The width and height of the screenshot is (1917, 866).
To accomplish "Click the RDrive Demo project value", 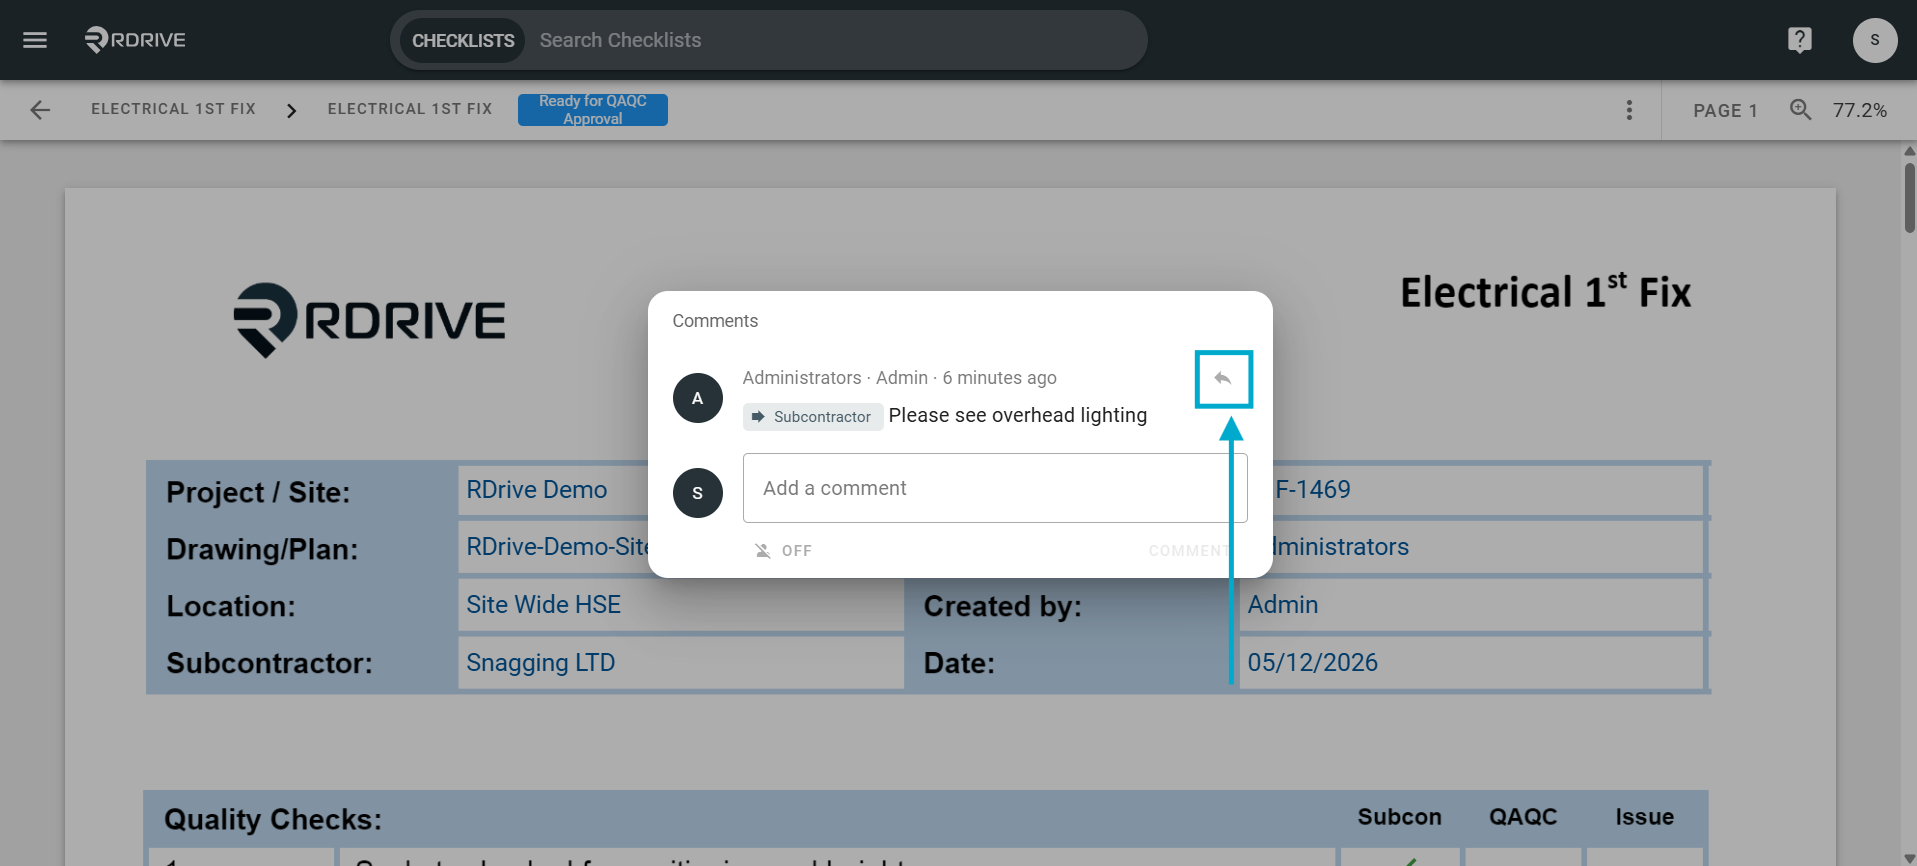I will (x=537, y=490).
